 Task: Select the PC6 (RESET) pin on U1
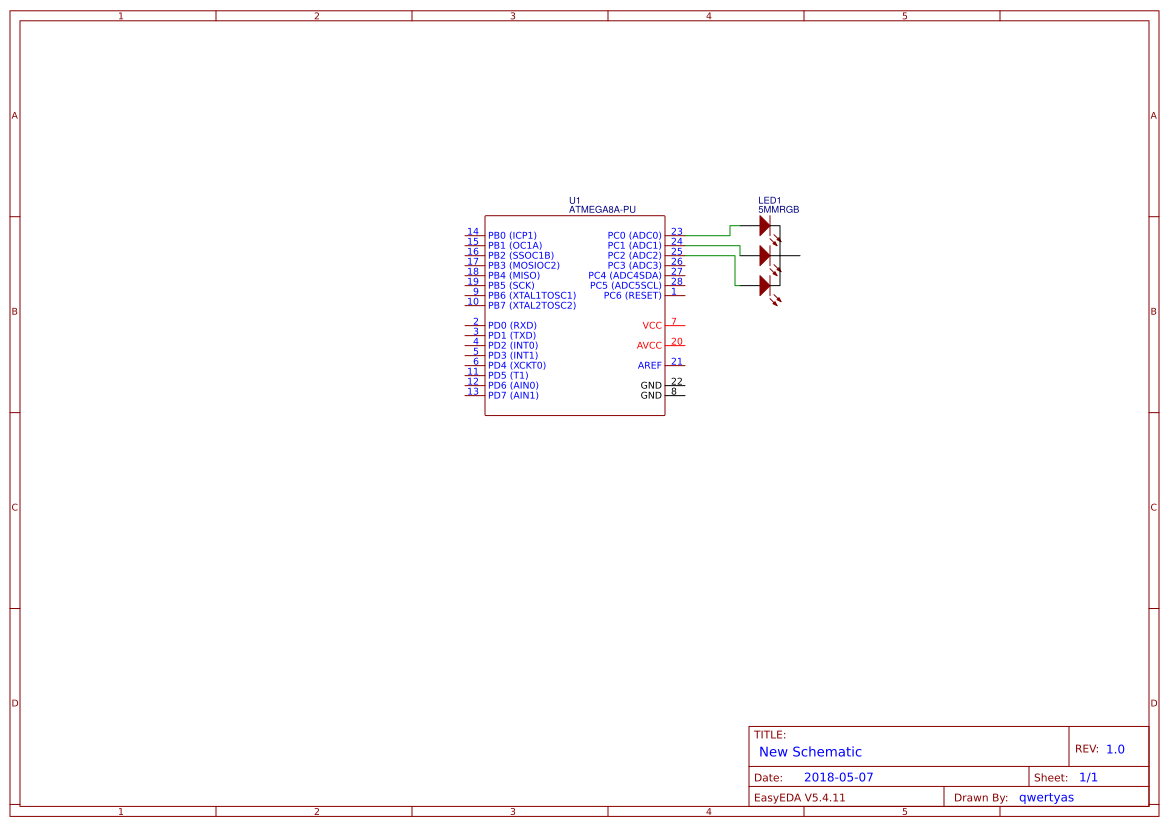coord(635,295)
